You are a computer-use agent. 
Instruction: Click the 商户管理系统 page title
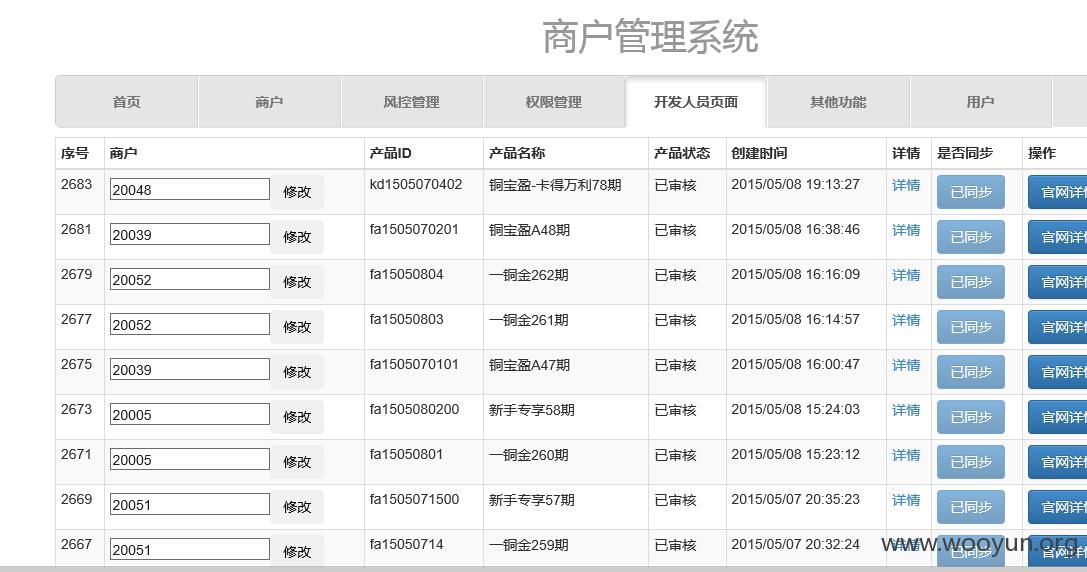650,37
